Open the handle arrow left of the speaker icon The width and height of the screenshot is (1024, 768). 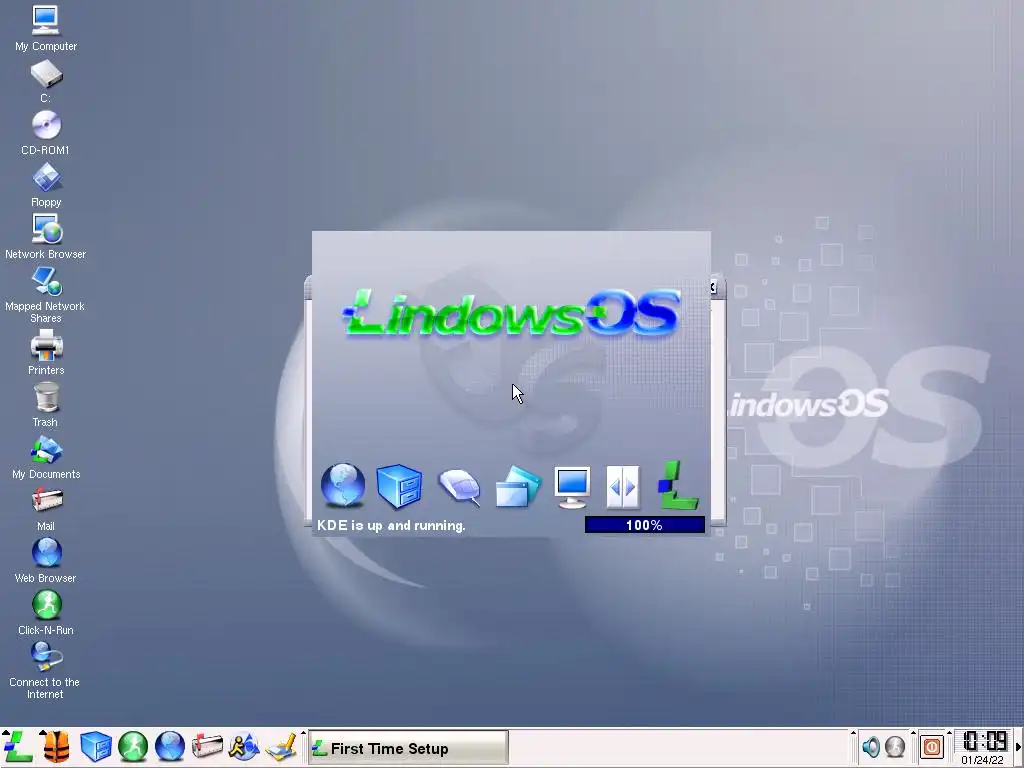click(853, 734)
